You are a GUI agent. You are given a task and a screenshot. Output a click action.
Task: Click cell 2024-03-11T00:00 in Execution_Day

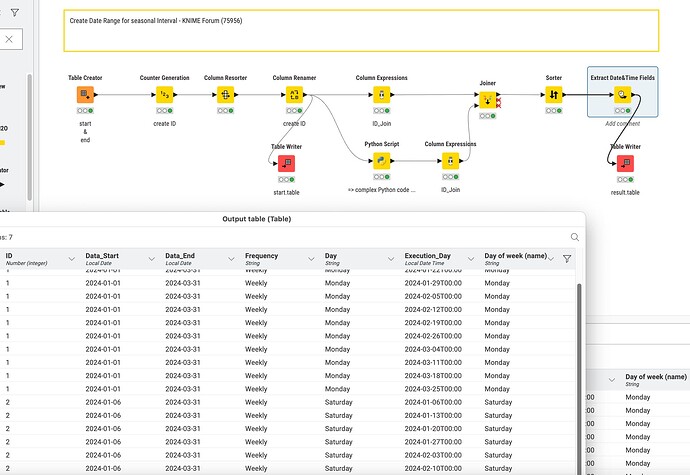tap(433, 362)
